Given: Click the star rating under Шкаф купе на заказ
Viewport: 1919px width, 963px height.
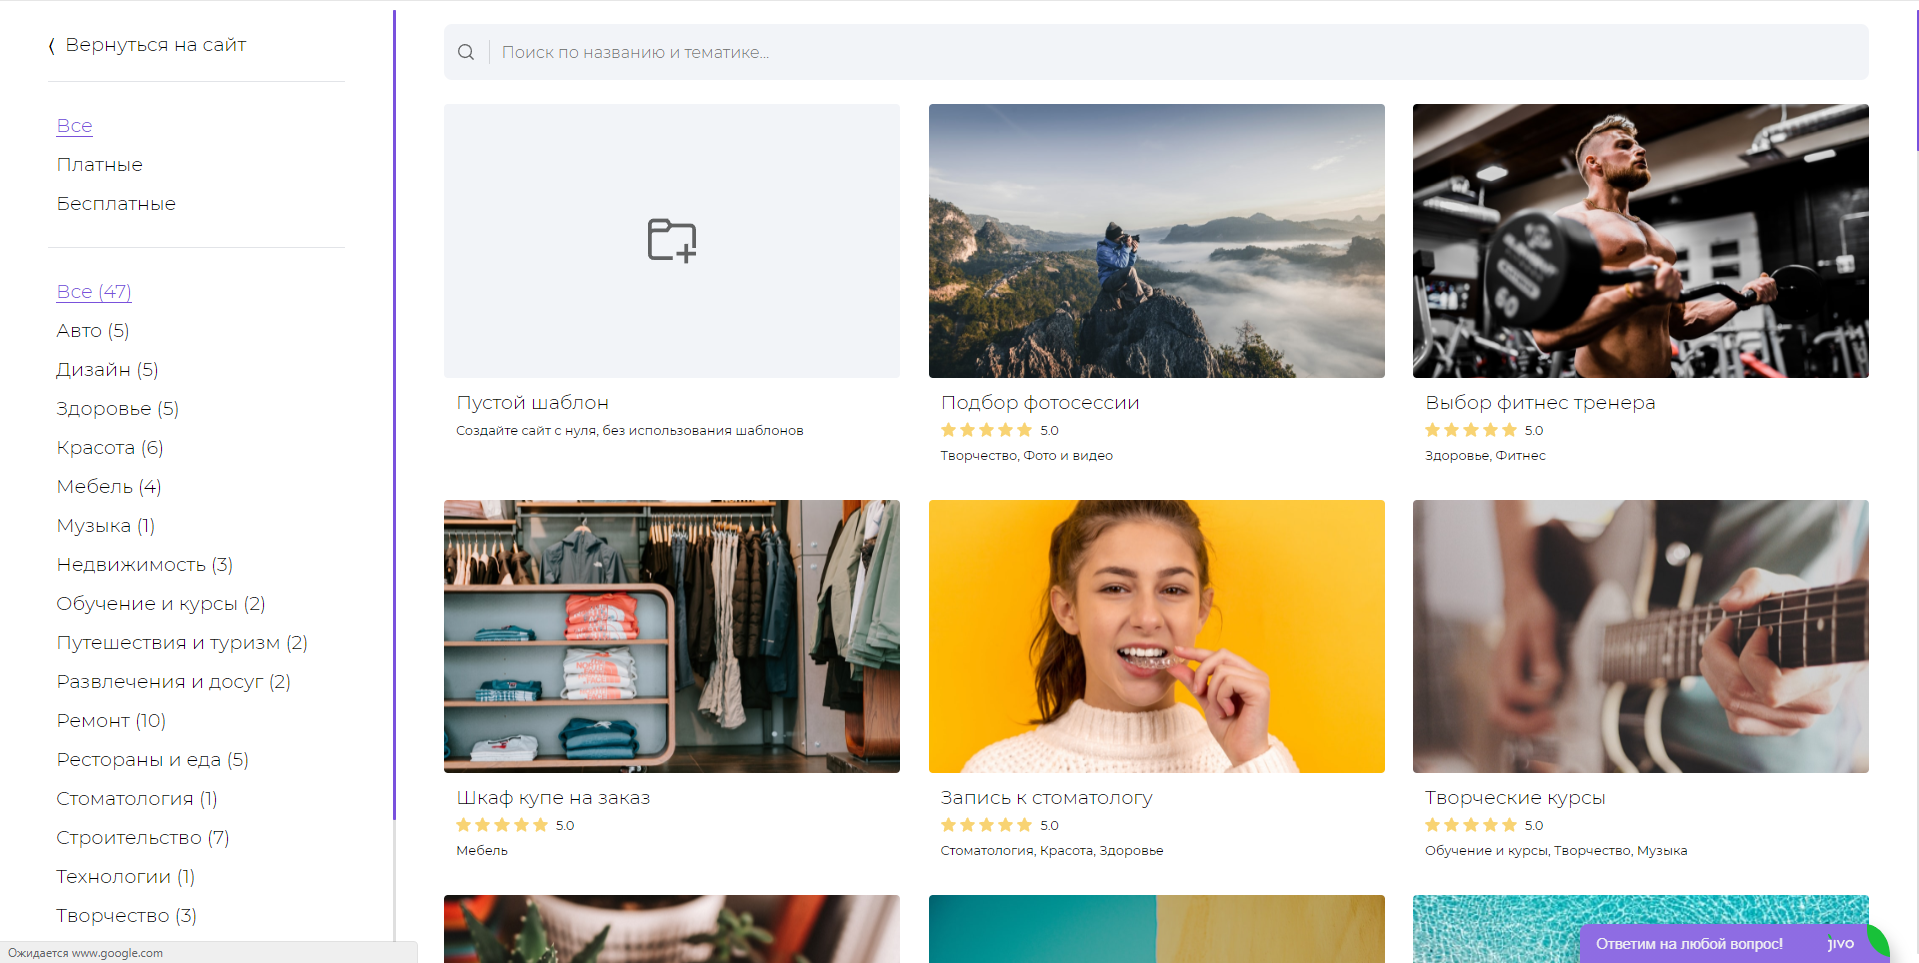Looking at the screenshot, I should click(502, 825).
